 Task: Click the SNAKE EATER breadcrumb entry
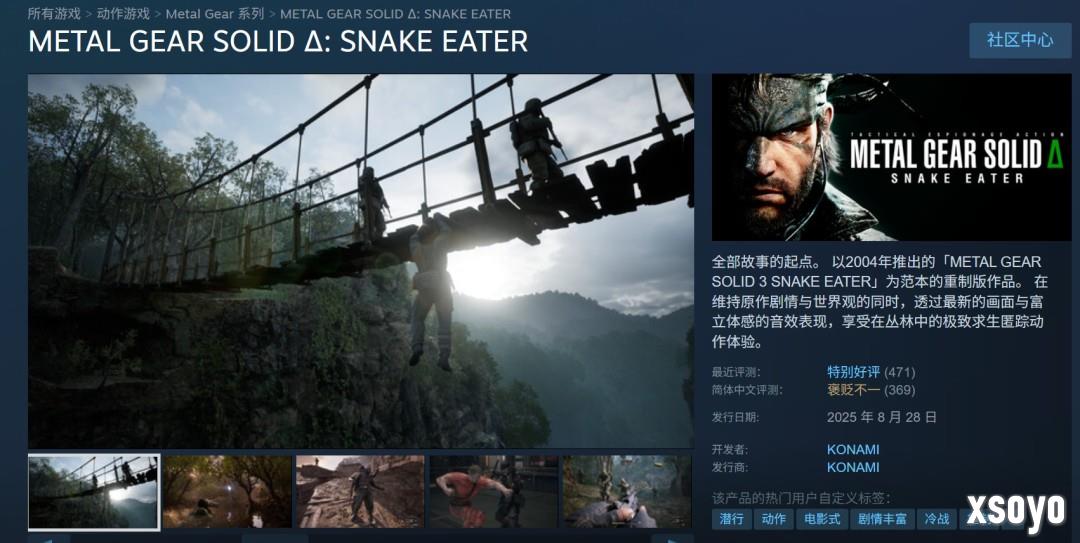pyautogui.click(x=395, y=14)
